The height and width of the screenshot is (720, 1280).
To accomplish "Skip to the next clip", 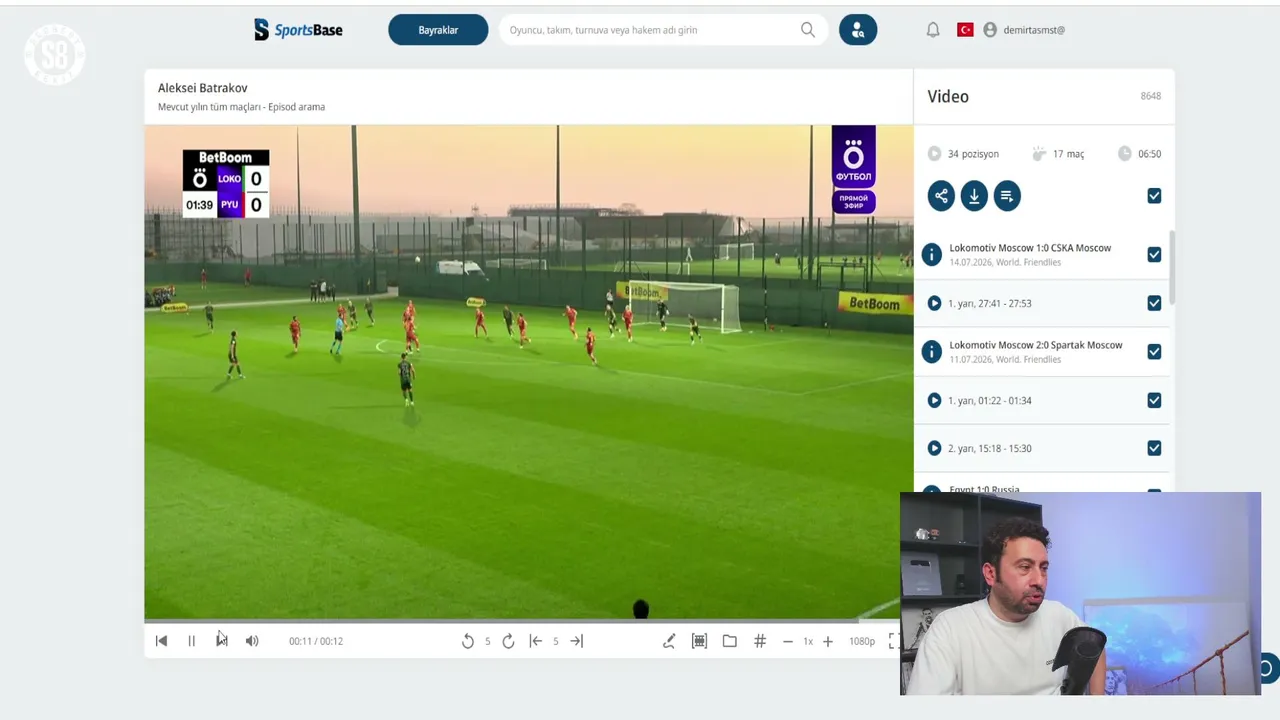I will click(x=222, y=641).
